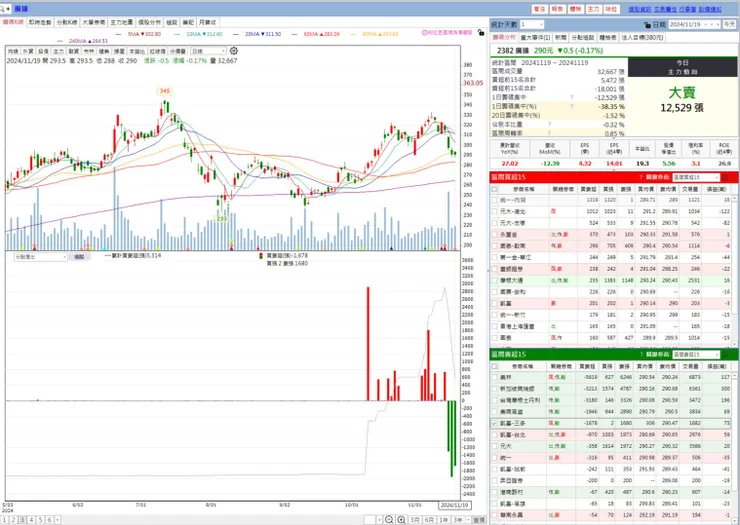Click the 5MA legend line
This screenshot has height=525, width=740.
[x=138, y=34]
